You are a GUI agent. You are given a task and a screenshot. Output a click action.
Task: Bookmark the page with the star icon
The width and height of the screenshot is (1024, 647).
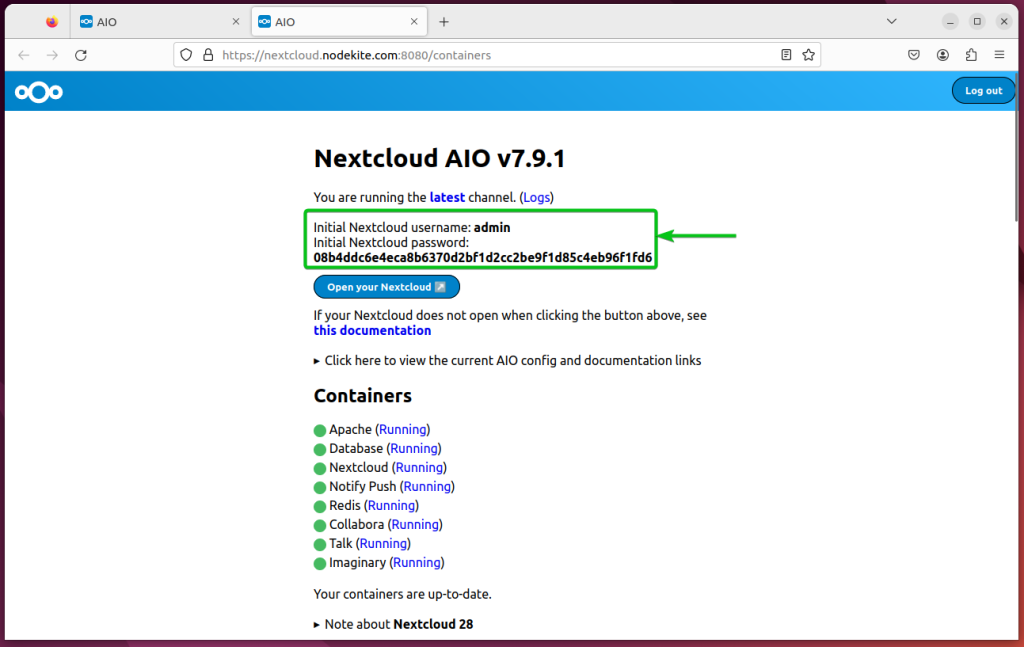(808, 55)
